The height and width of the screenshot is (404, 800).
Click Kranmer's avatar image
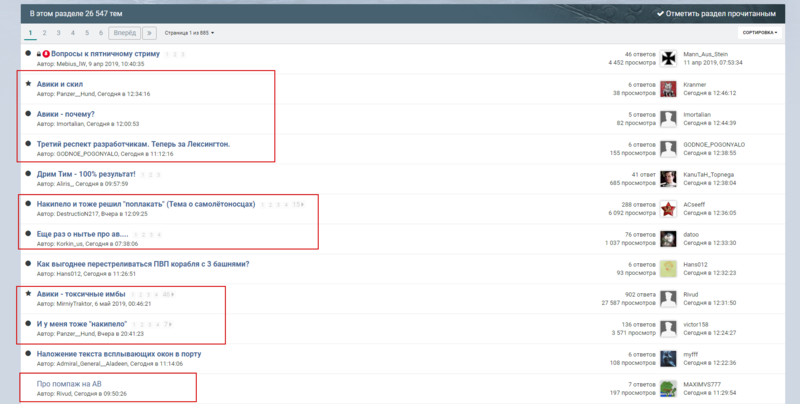tap(669, 89)
